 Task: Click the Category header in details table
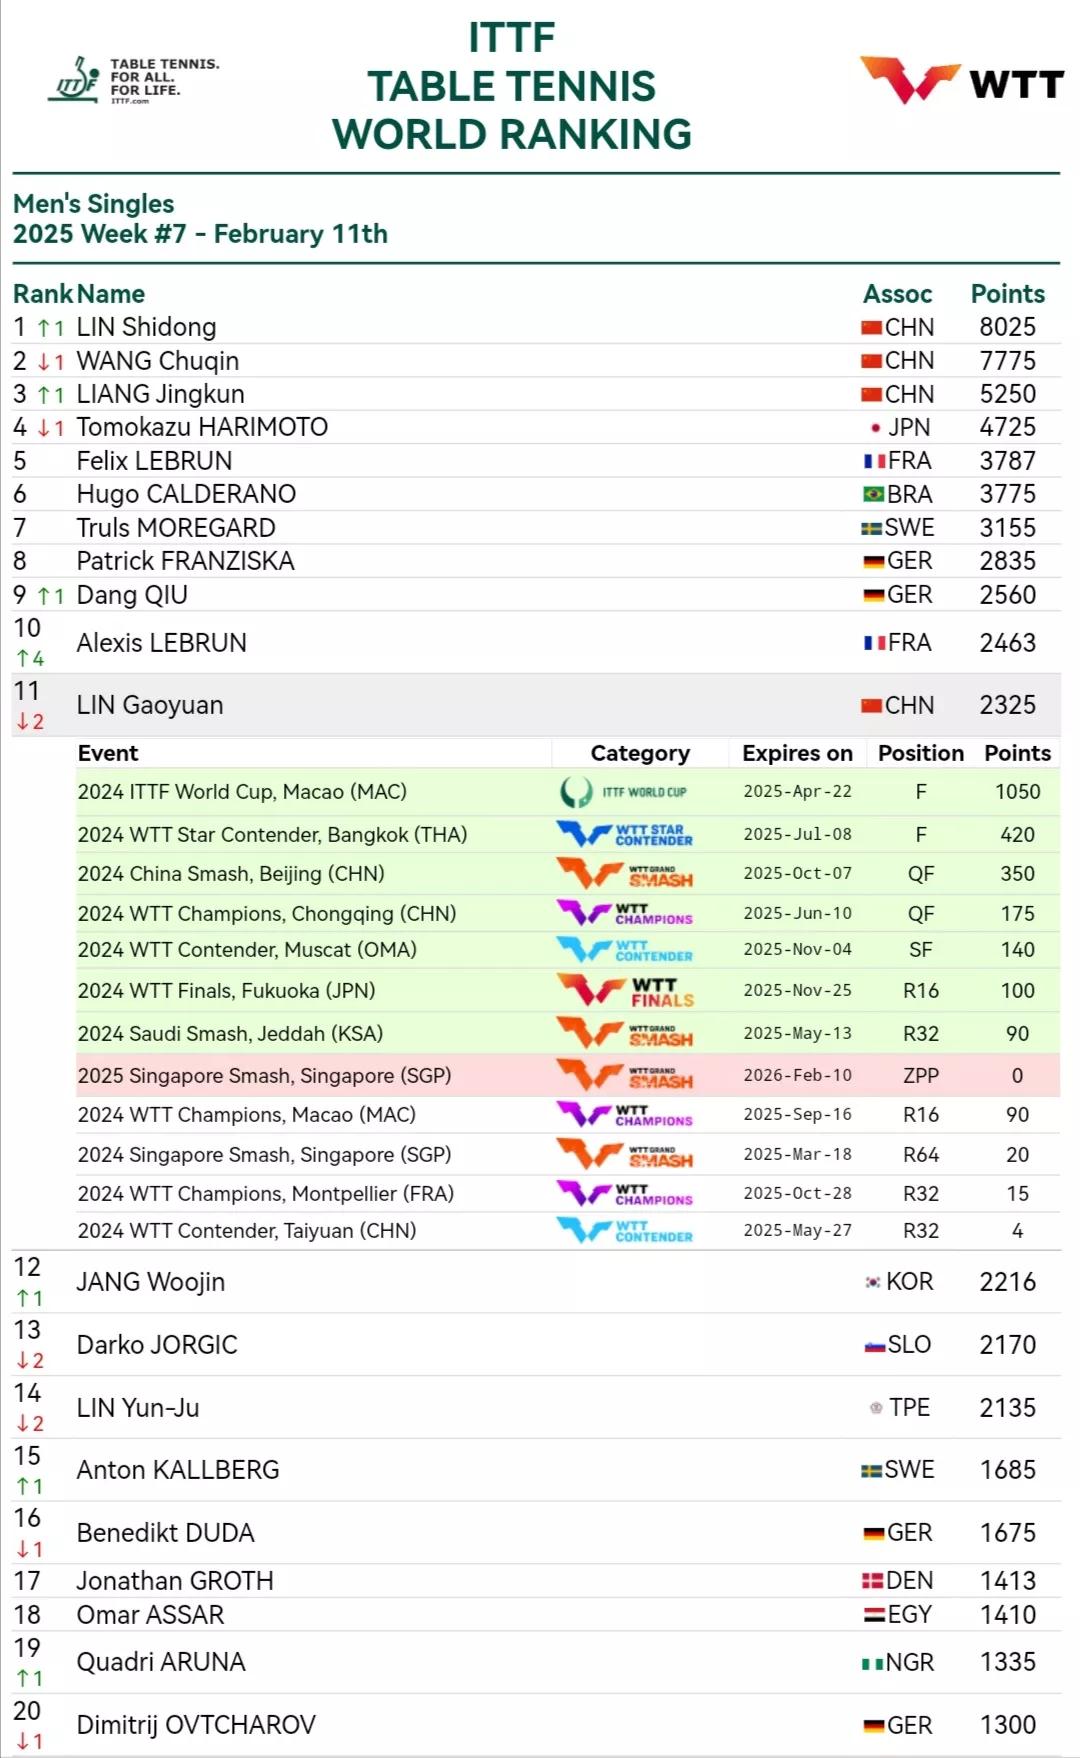(x=640, y=753)
